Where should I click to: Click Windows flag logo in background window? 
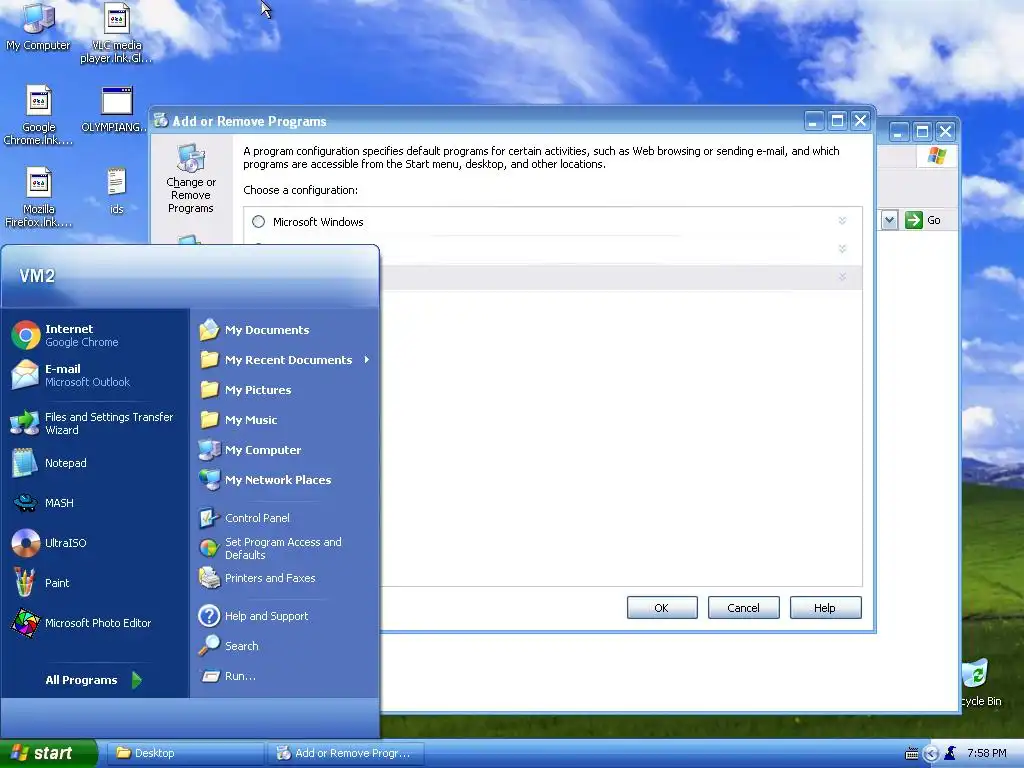tap(936, 155)
